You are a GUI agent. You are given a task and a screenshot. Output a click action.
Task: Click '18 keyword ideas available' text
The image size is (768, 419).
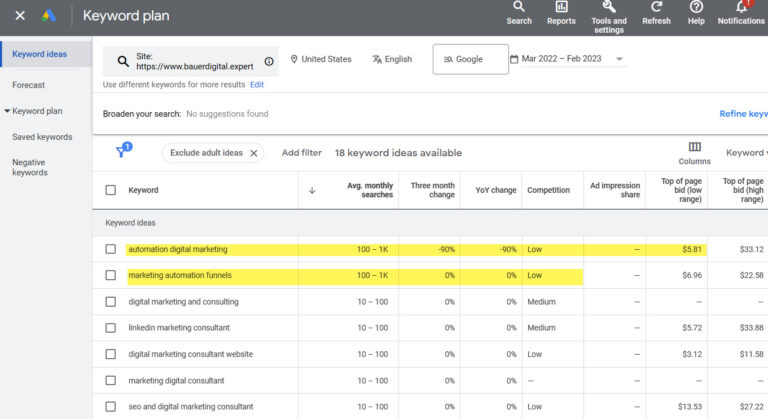click(x=398, y=153)
